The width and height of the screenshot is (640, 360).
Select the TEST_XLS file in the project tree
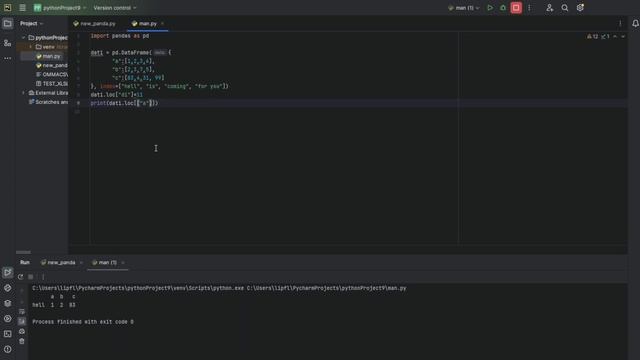click(x=51, y=84)
